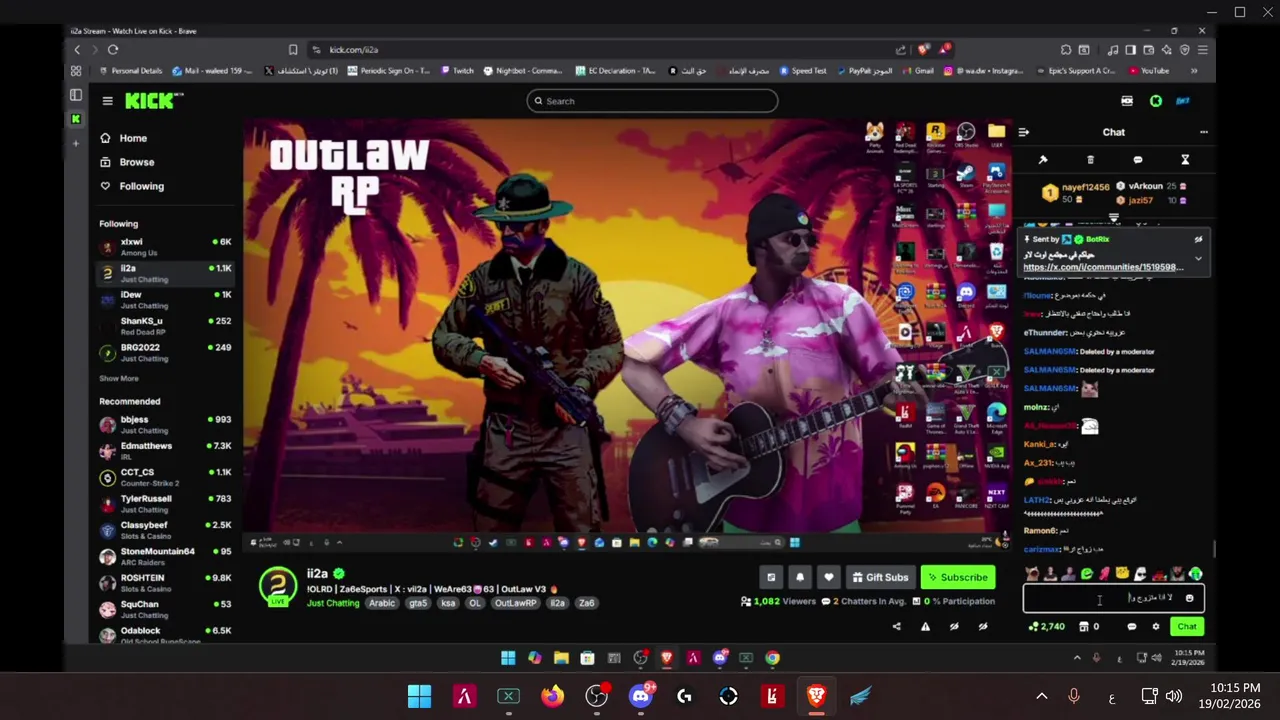Screen dimensions: 1280x720
Task: Click the KICK logo
Action: point(154,100)
